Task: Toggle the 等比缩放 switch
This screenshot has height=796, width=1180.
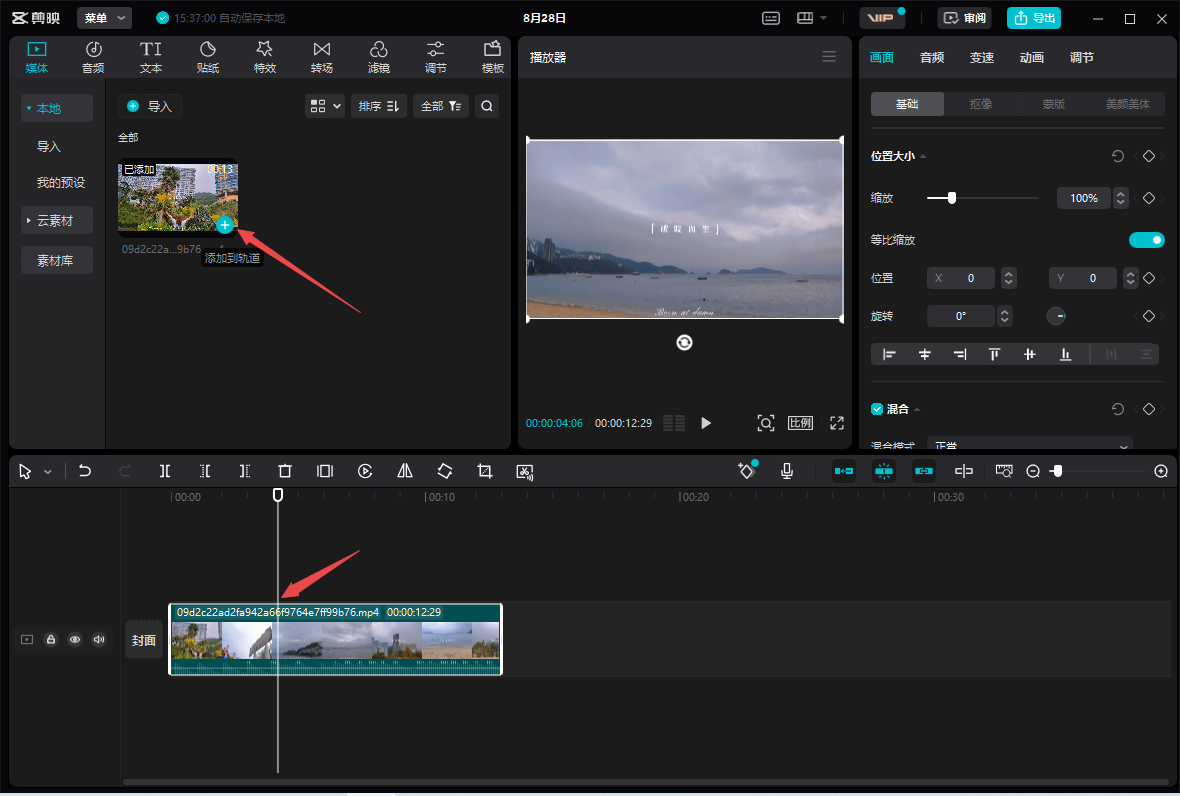Action: (x=1146, y=240)
